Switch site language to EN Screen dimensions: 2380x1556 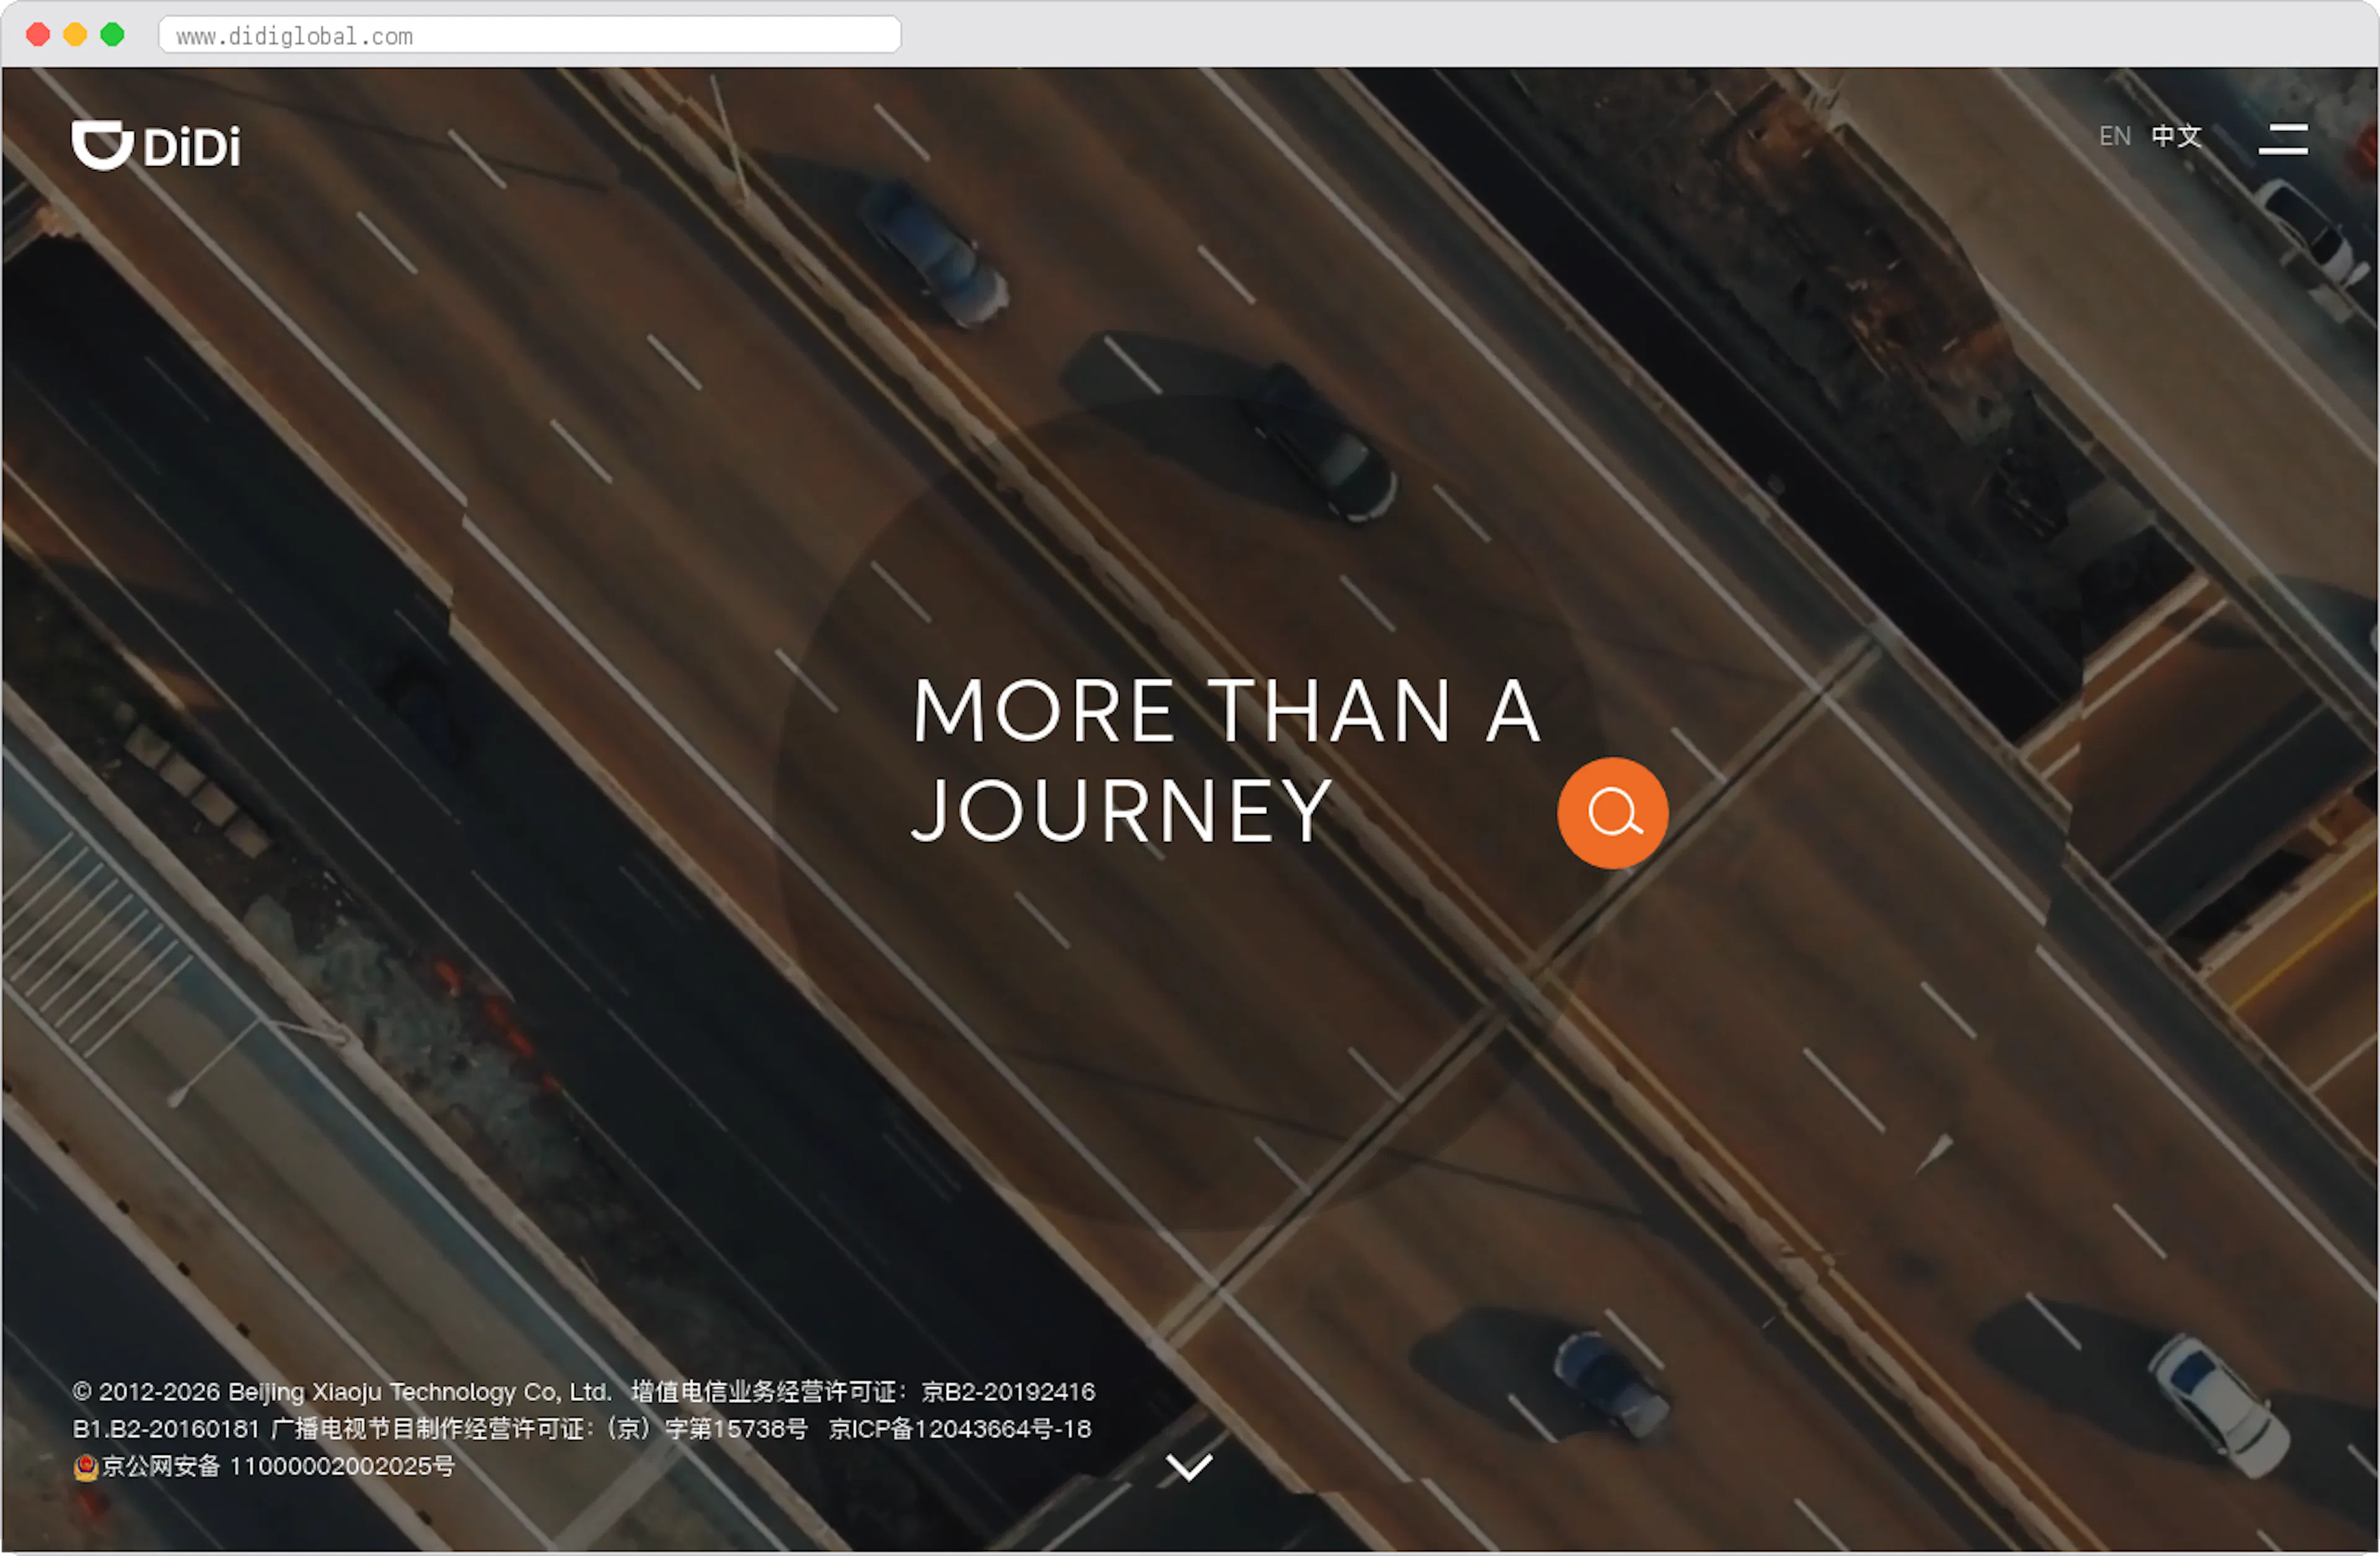[2114, 136]
